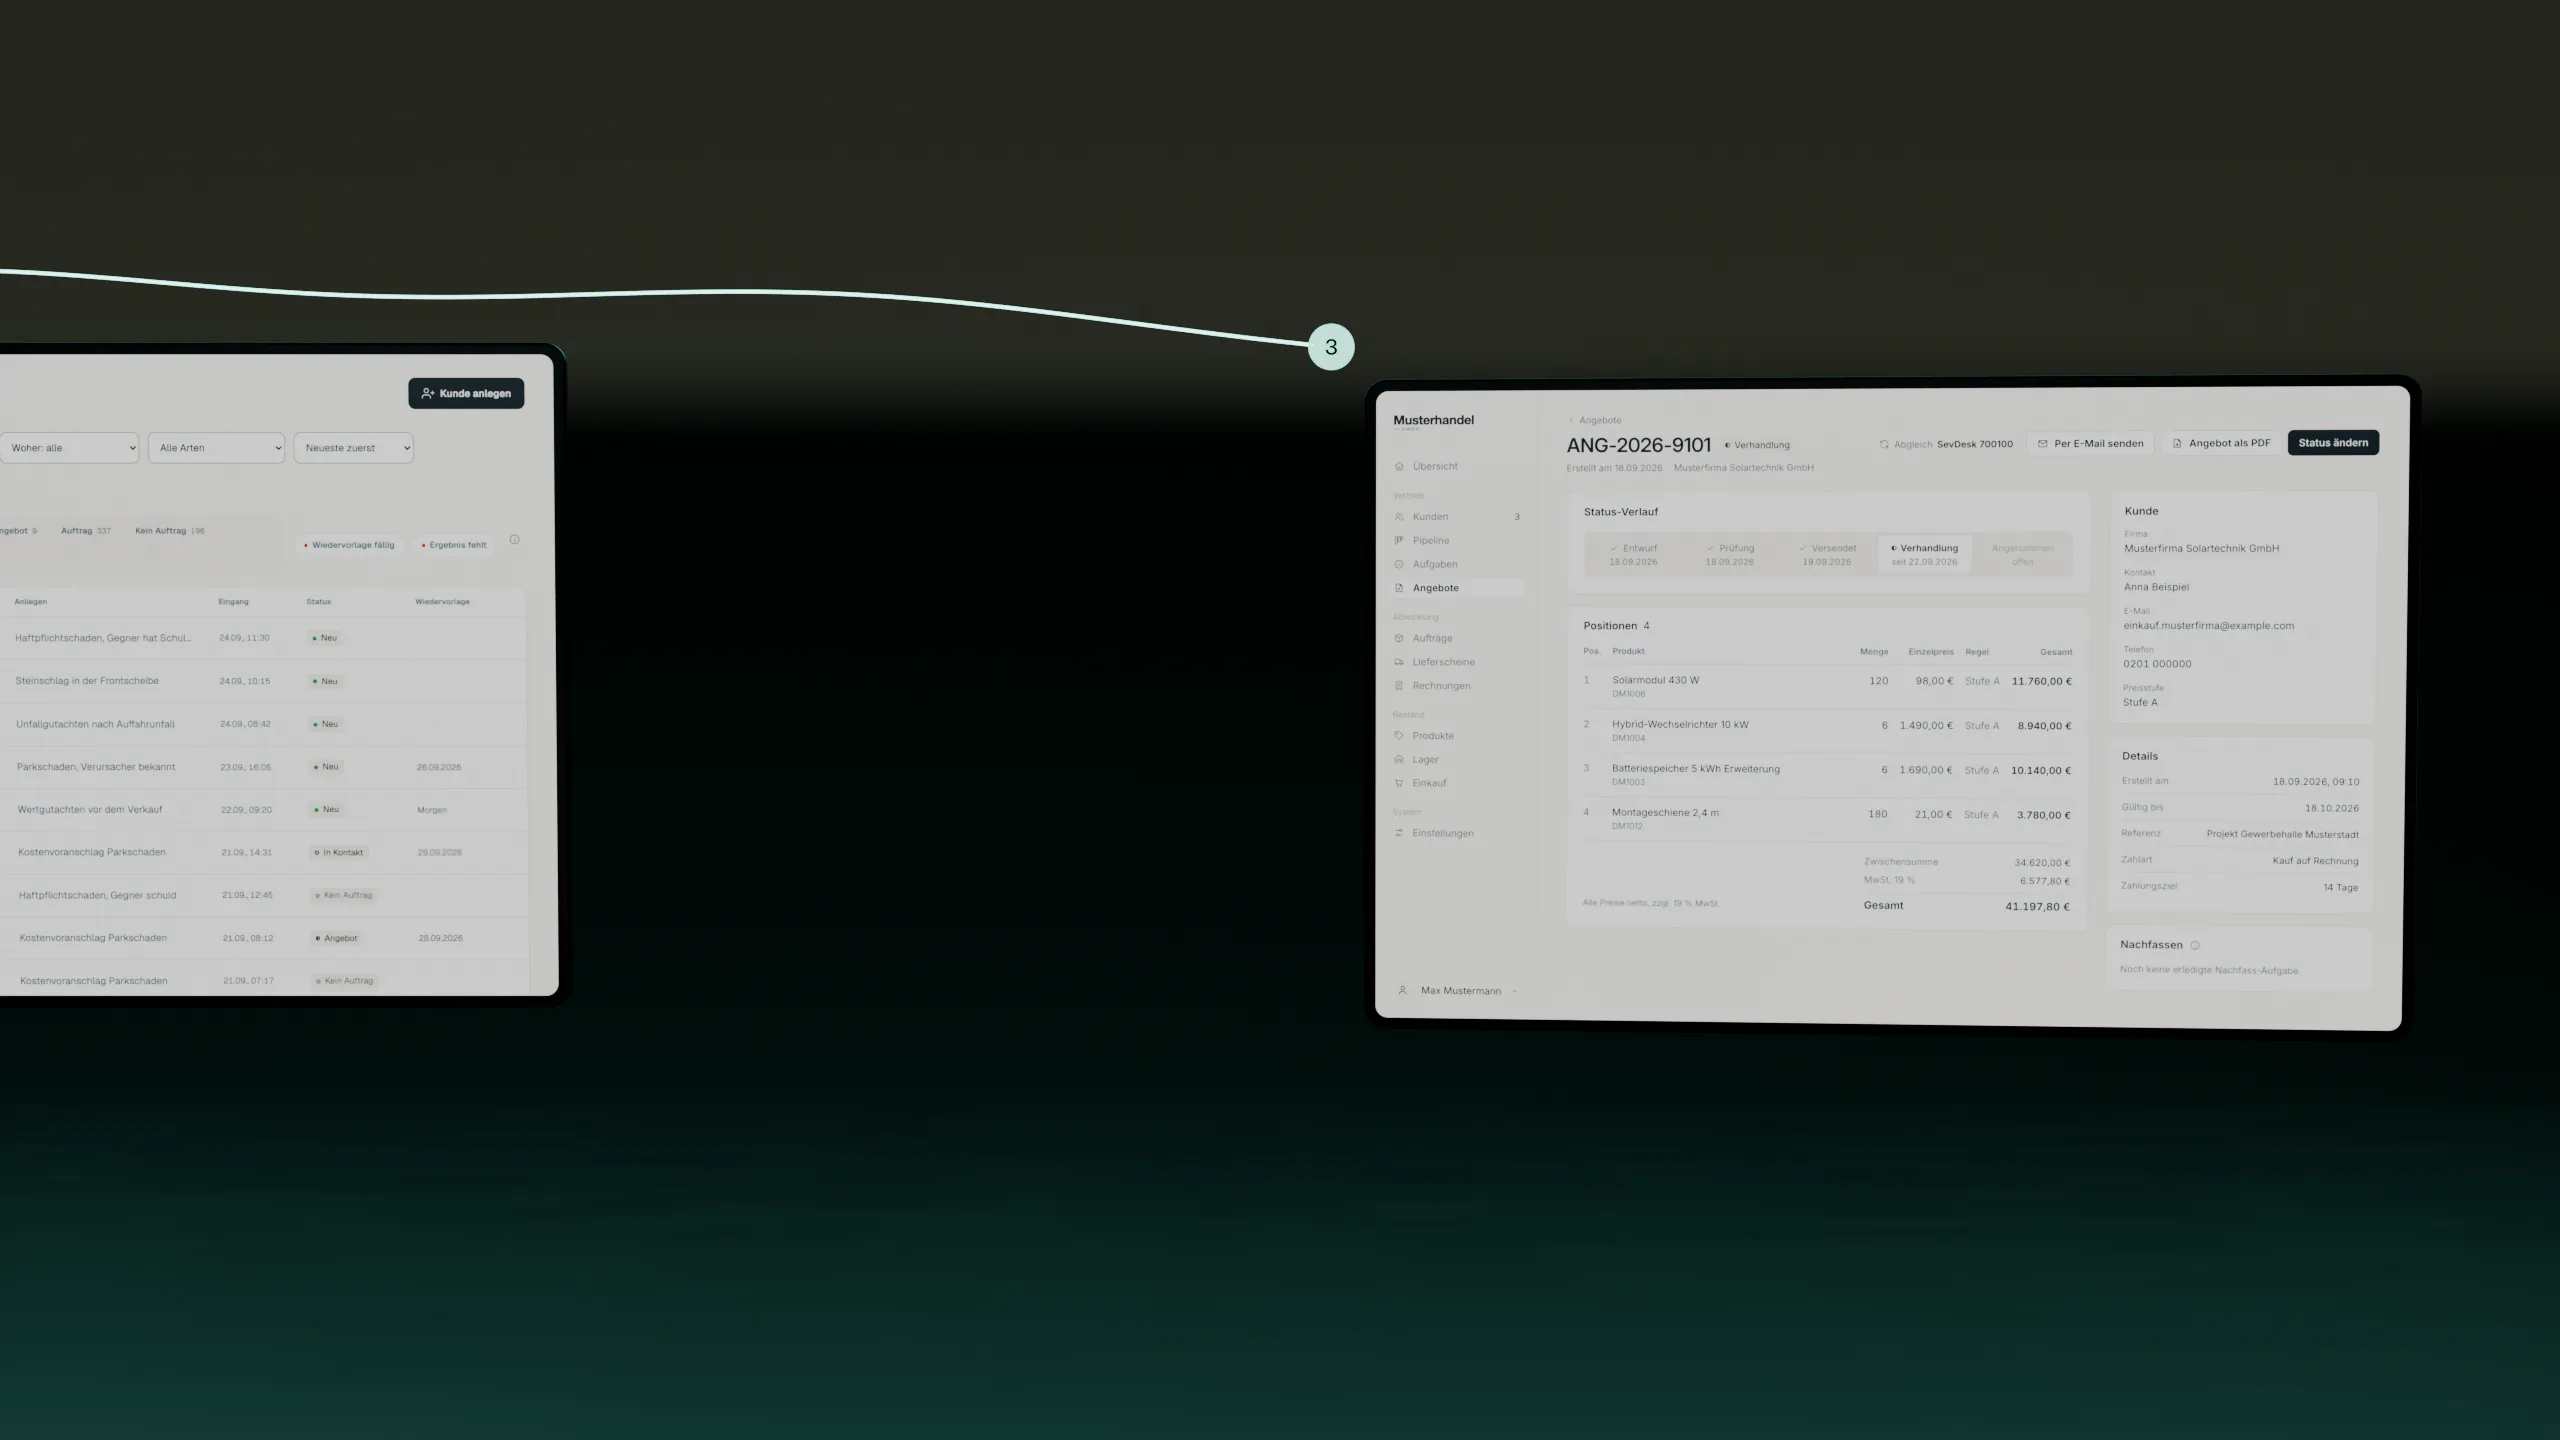Image resolution: width=2560 pixels, height=1440 pixels.
Task: Open Pipeline icon in Musterhandel sidebar
Action: (x=1399, y=540)
